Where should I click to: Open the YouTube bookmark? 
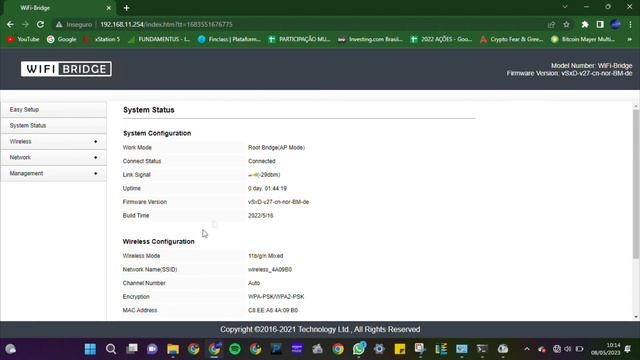[23, 39]
